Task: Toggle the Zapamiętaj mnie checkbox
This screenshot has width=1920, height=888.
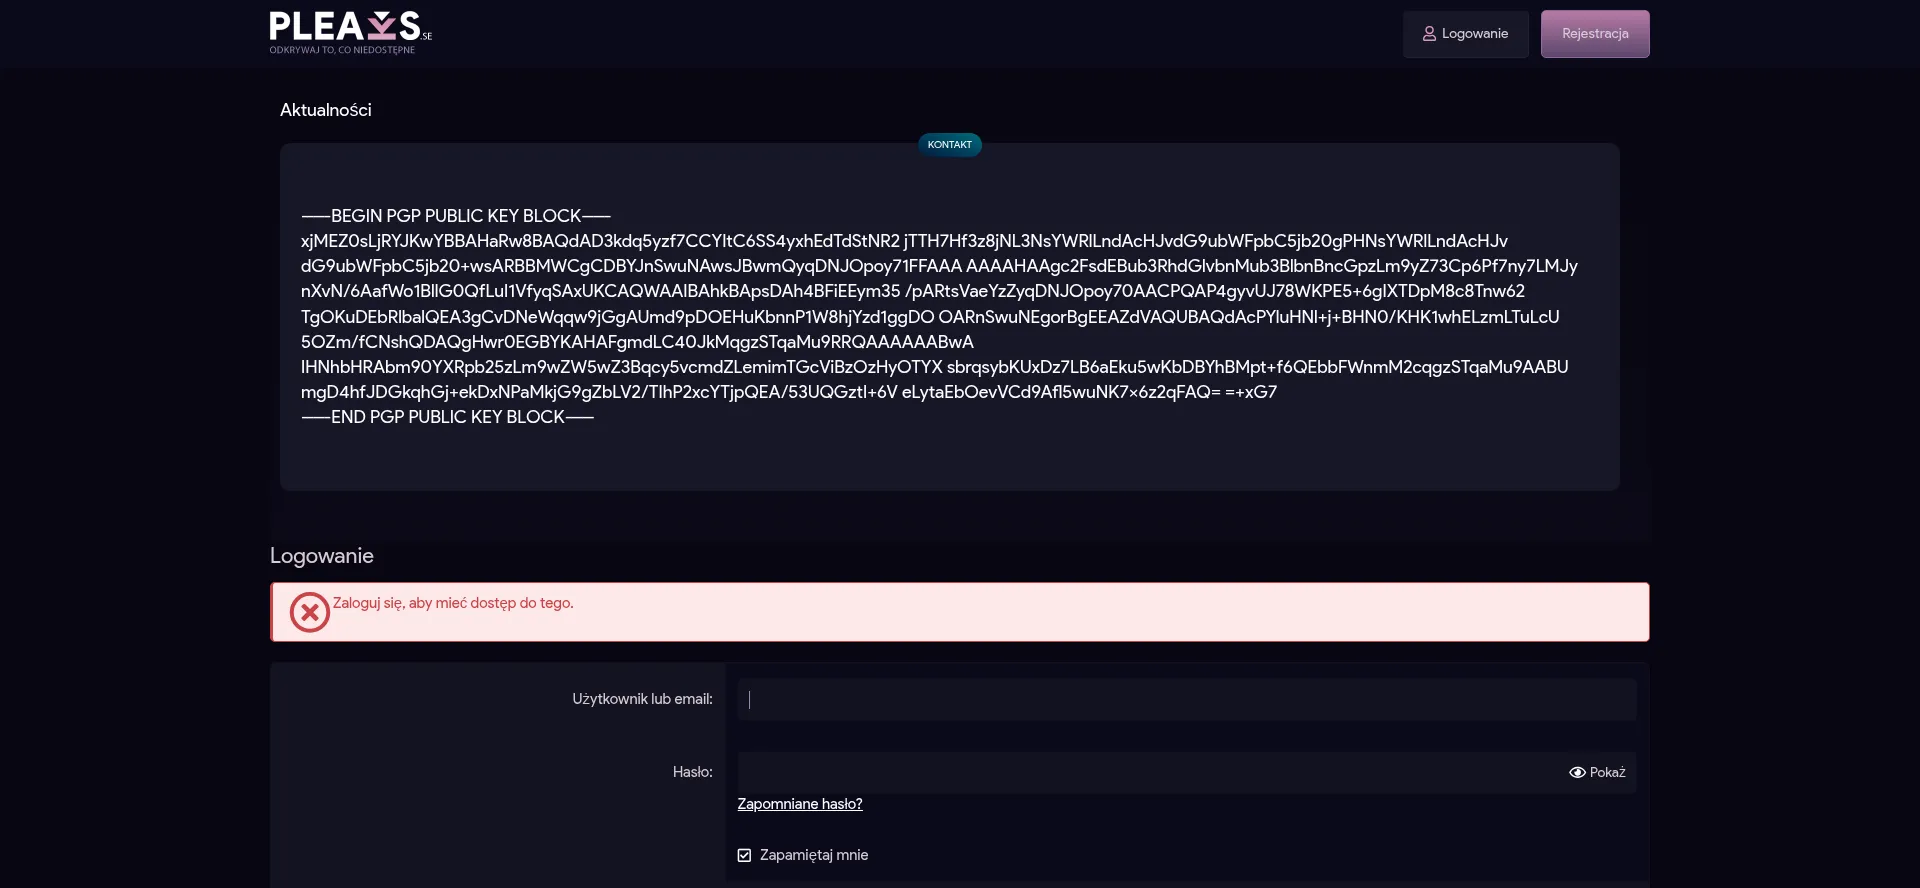Action: (x=744, y=855)
